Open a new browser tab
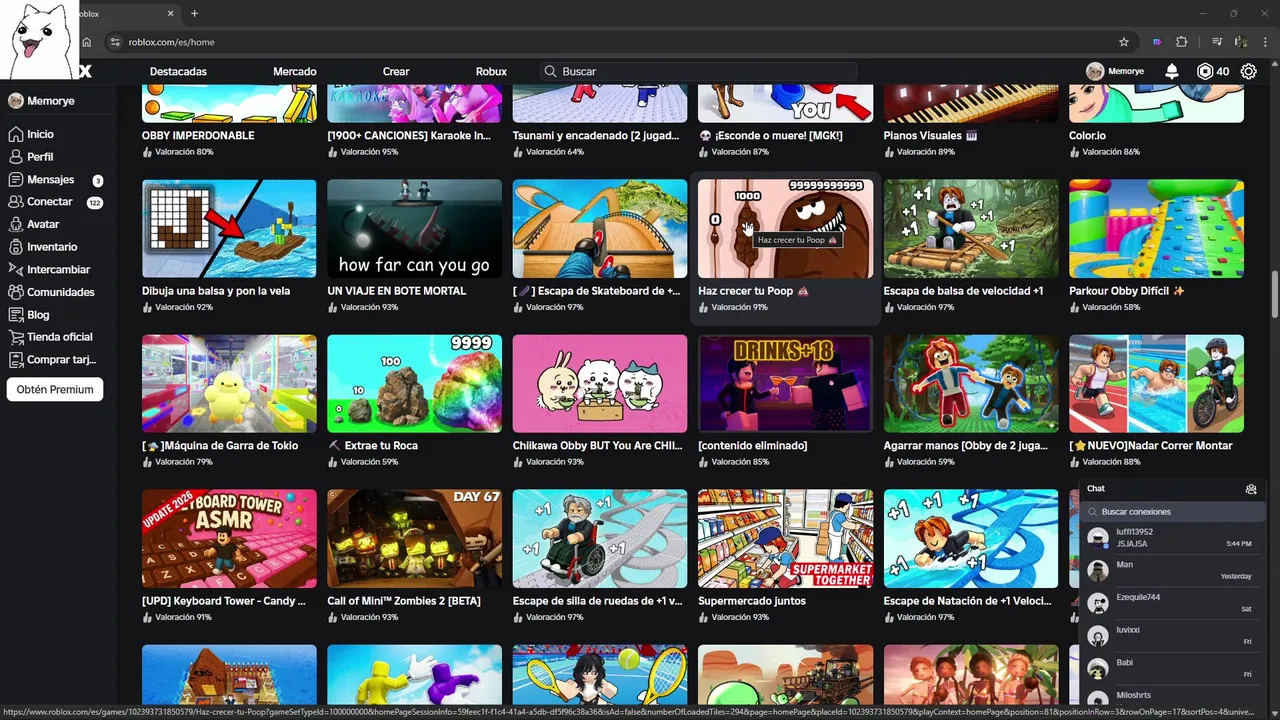 [x=194, y=13]
